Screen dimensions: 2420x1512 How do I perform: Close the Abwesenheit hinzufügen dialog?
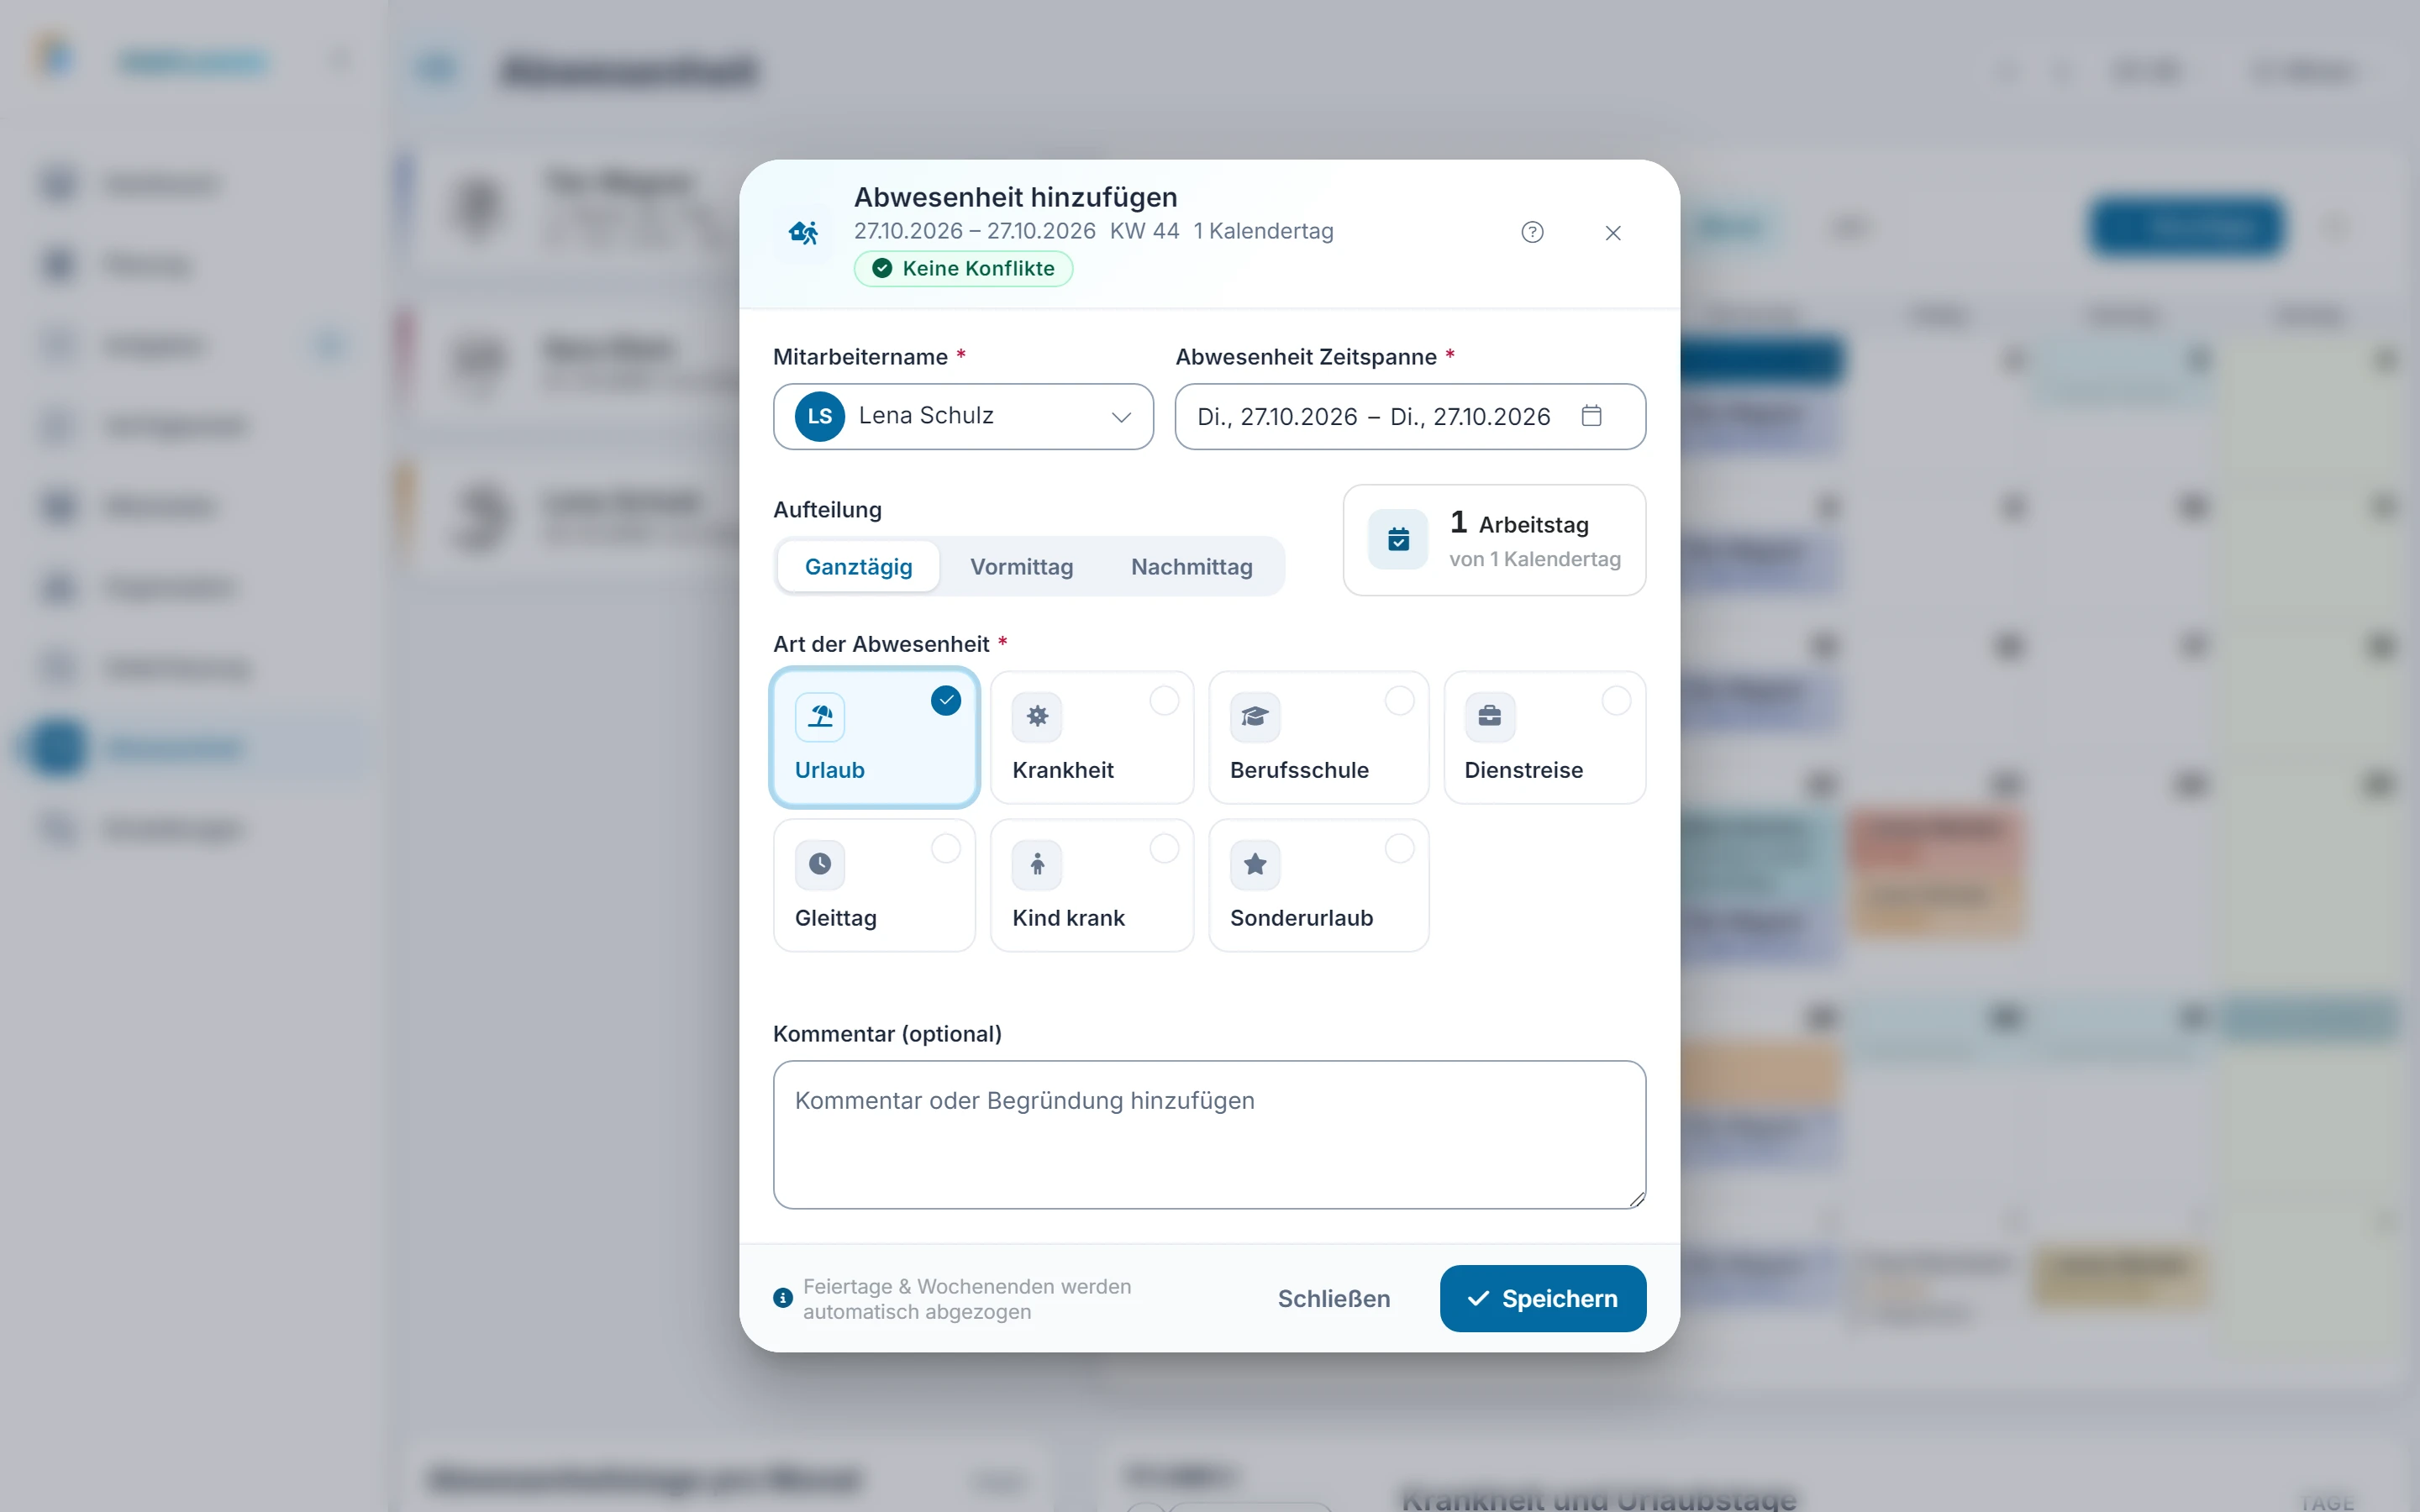[x=1613, y=233]
